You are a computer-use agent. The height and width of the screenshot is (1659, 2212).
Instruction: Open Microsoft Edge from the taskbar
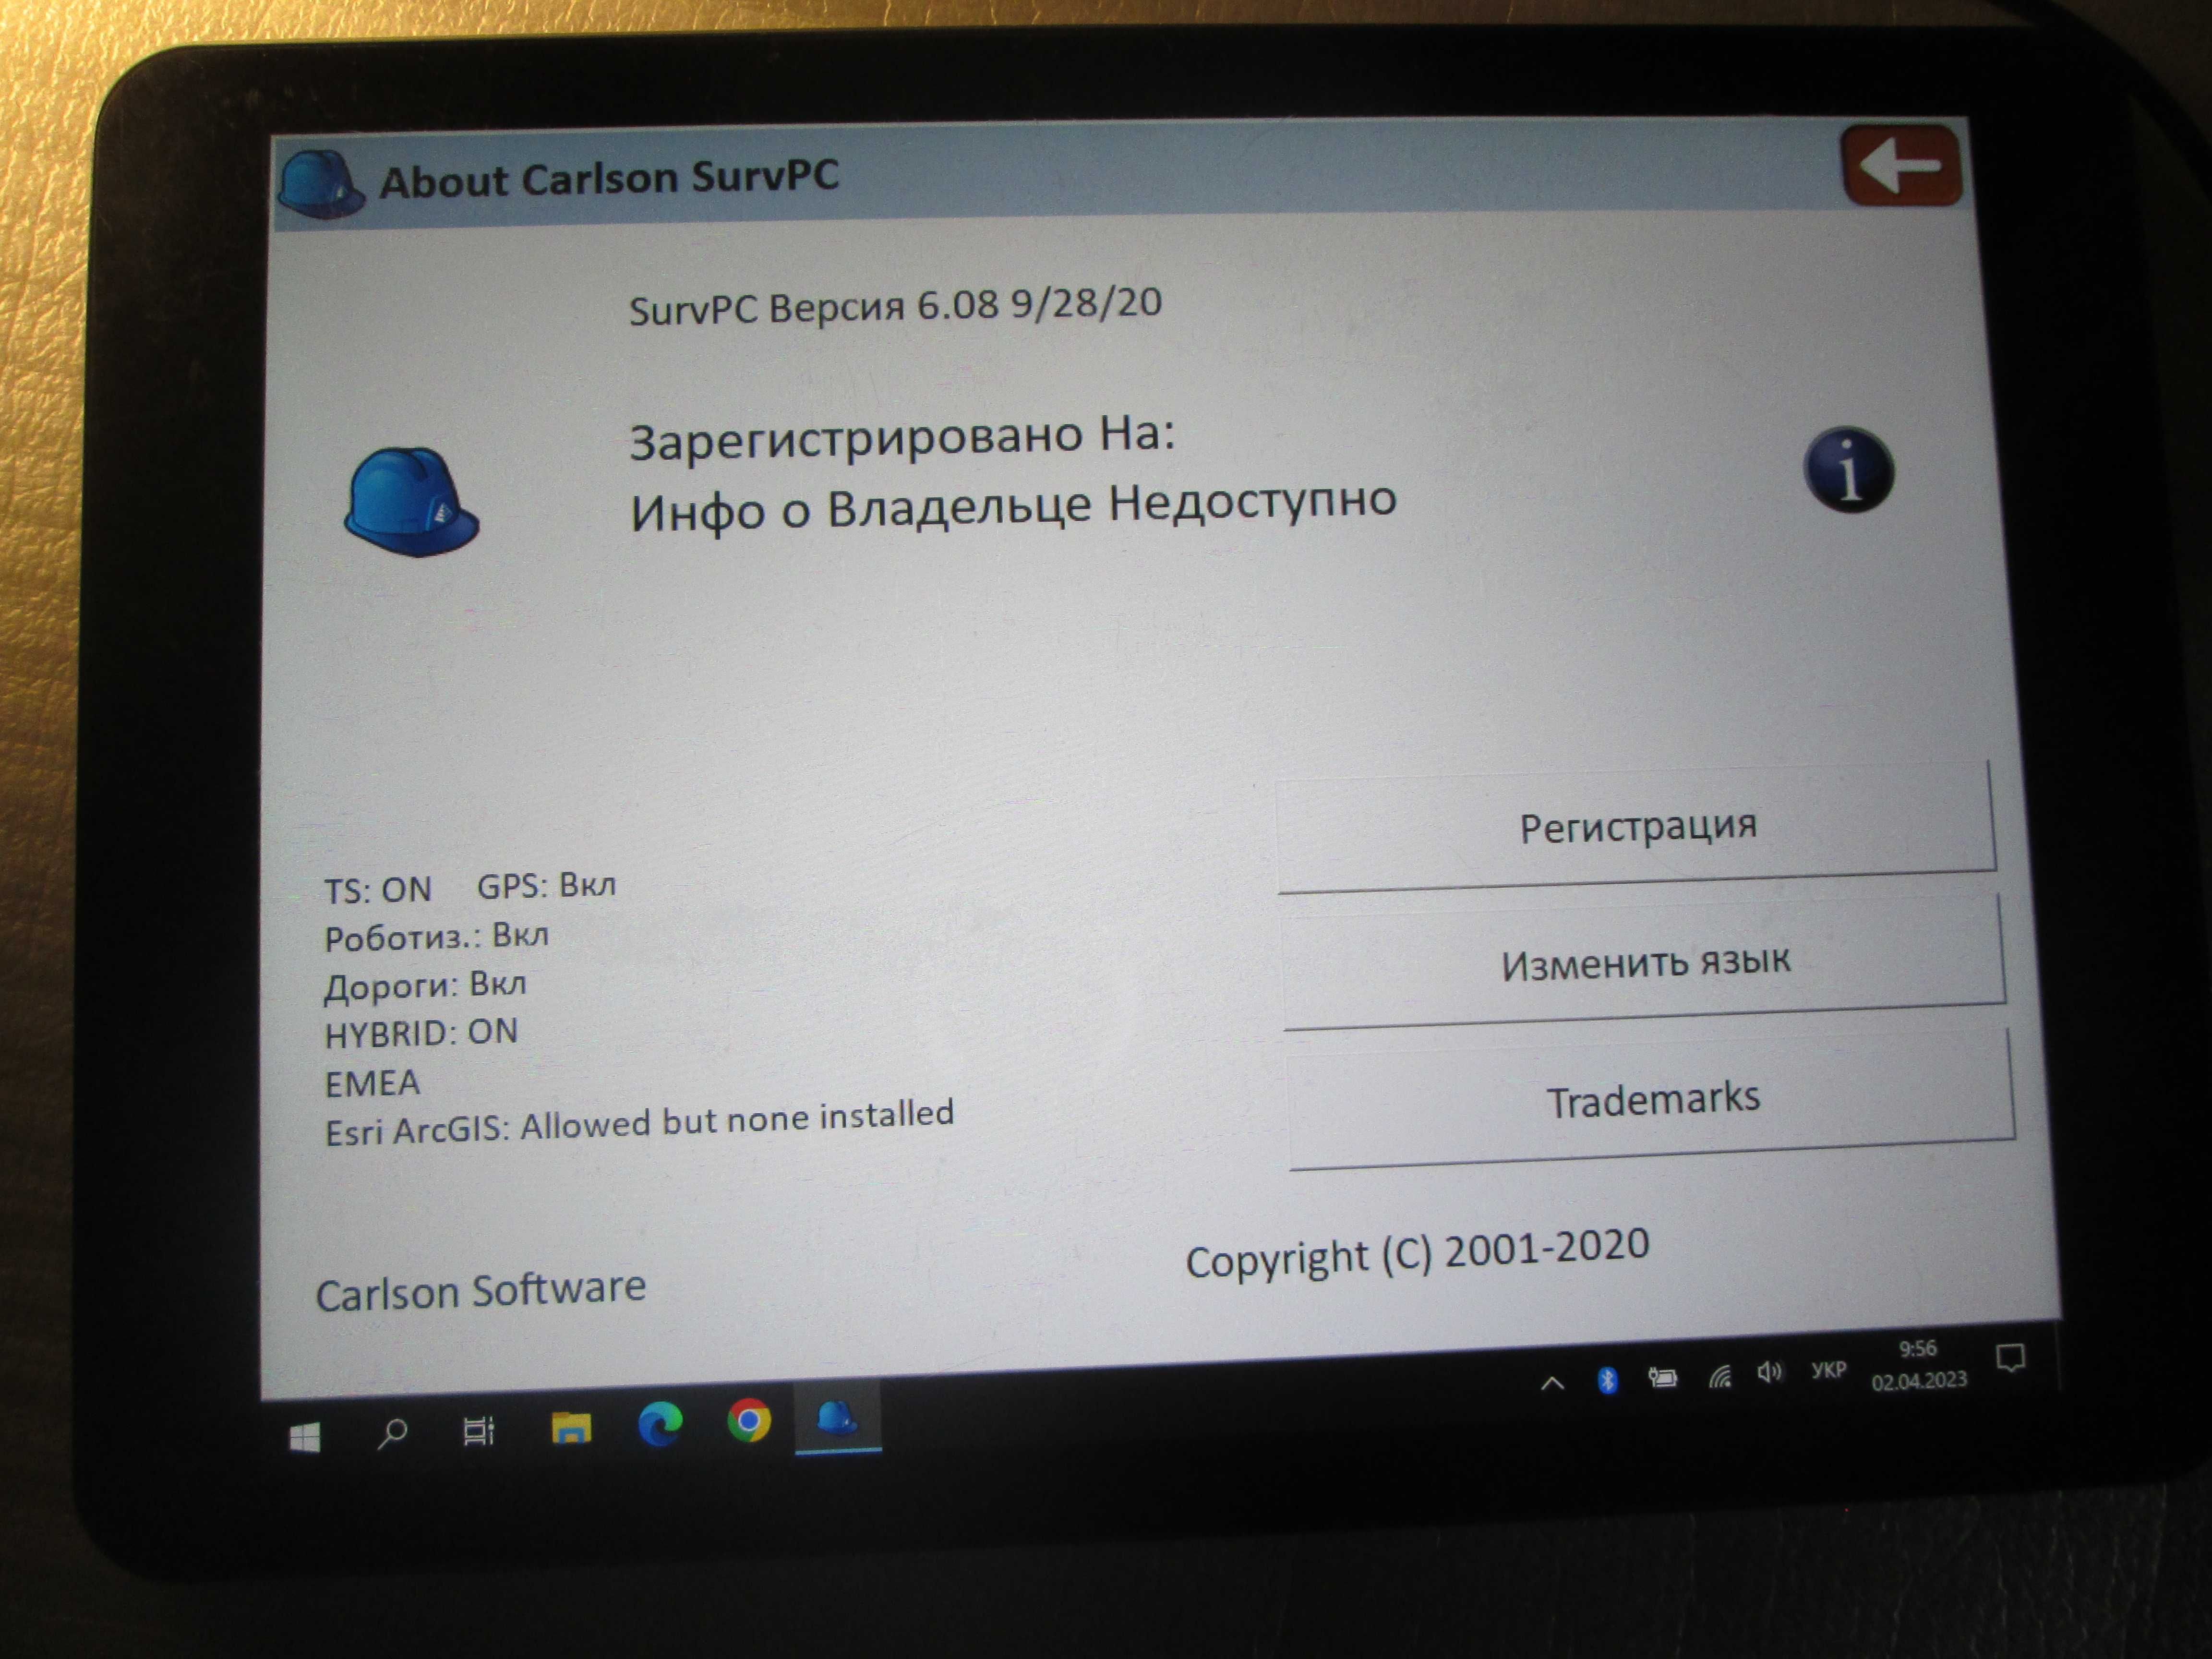[660, 1424]
